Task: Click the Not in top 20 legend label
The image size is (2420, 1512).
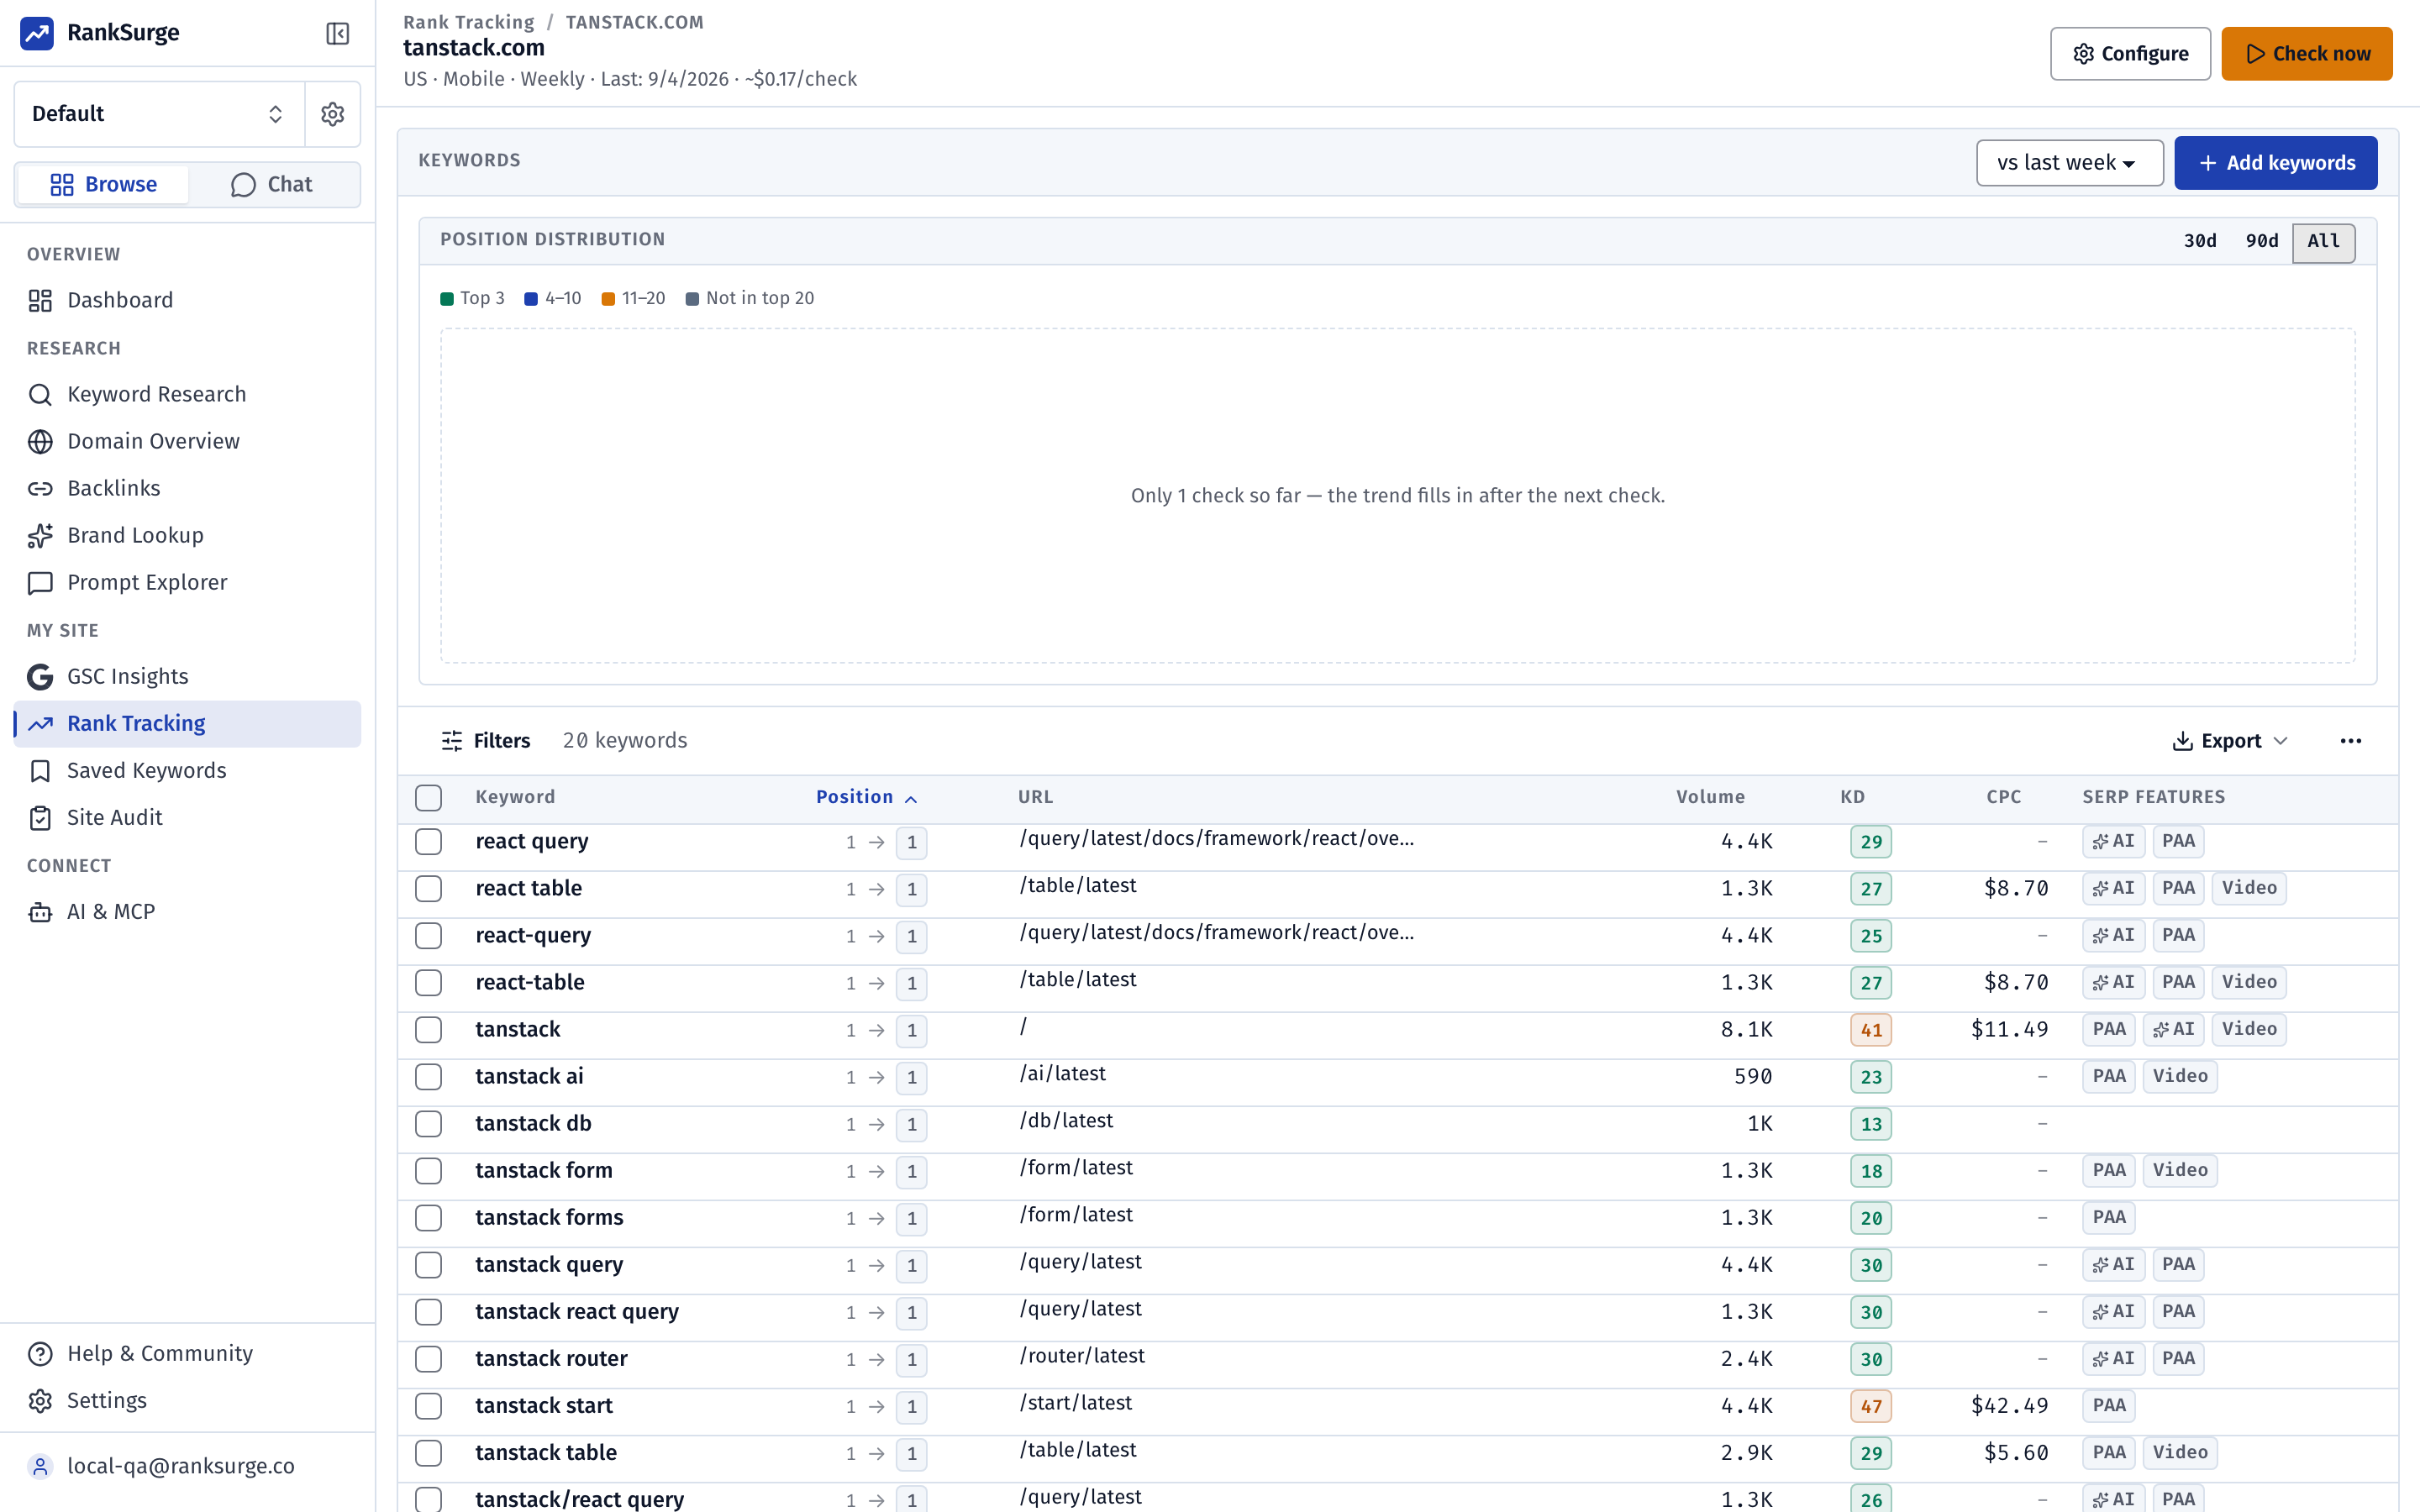Action: (760, 298)
